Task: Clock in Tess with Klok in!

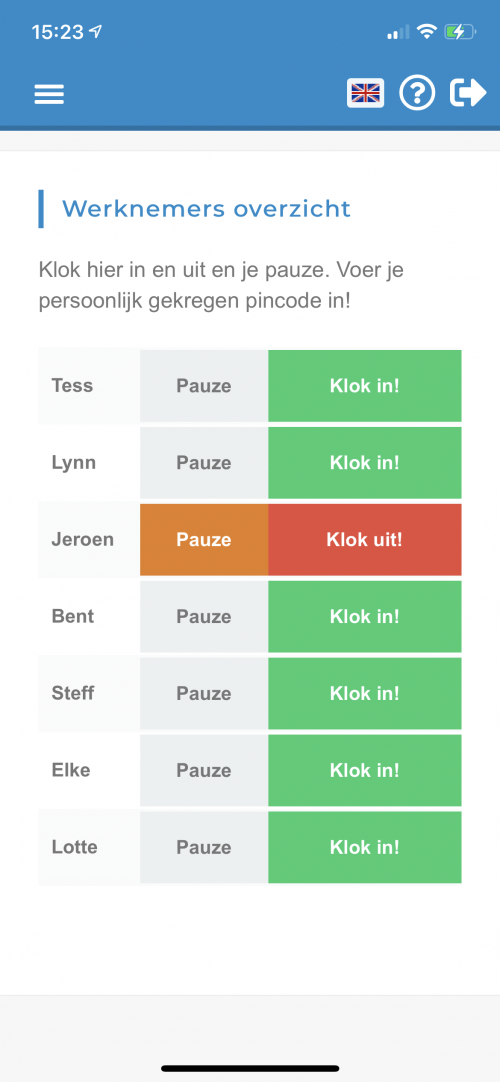Action: pyautogui.click(x=365, y=386)
